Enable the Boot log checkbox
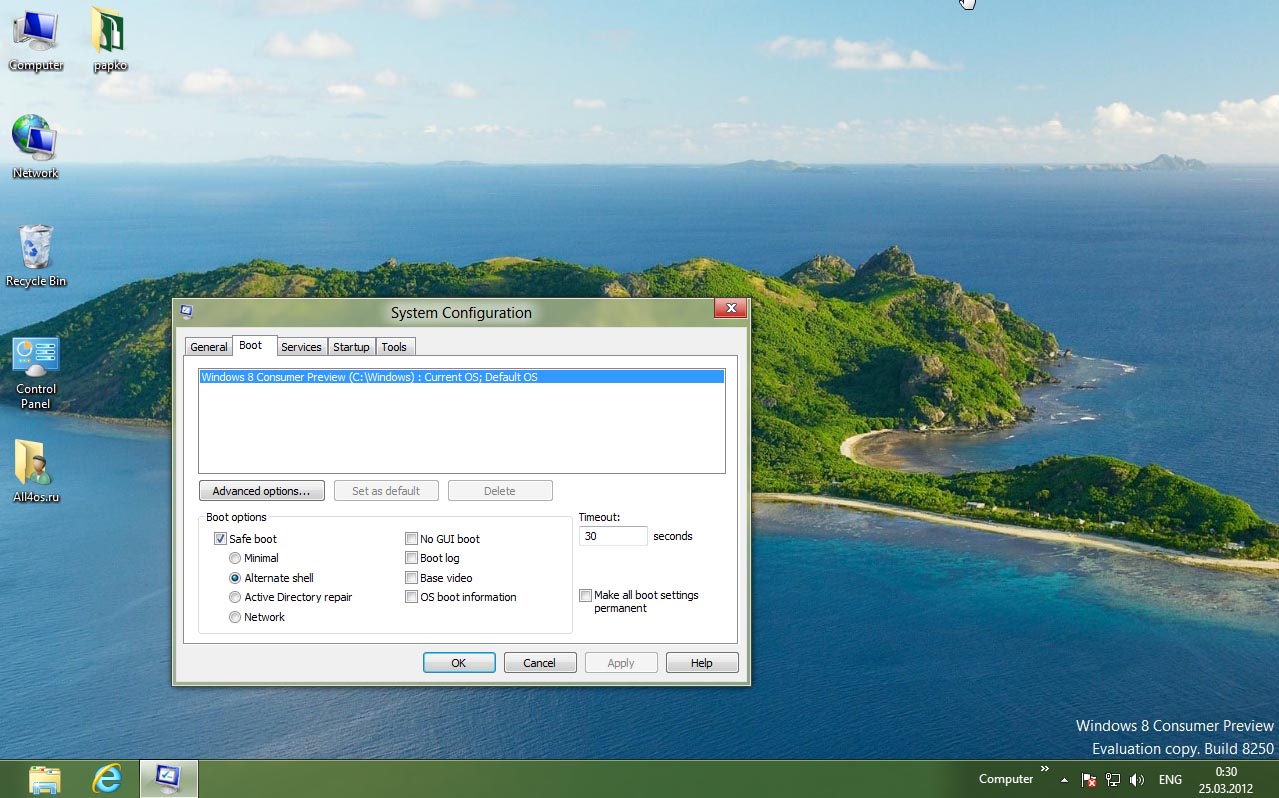 tap(411, 558)
